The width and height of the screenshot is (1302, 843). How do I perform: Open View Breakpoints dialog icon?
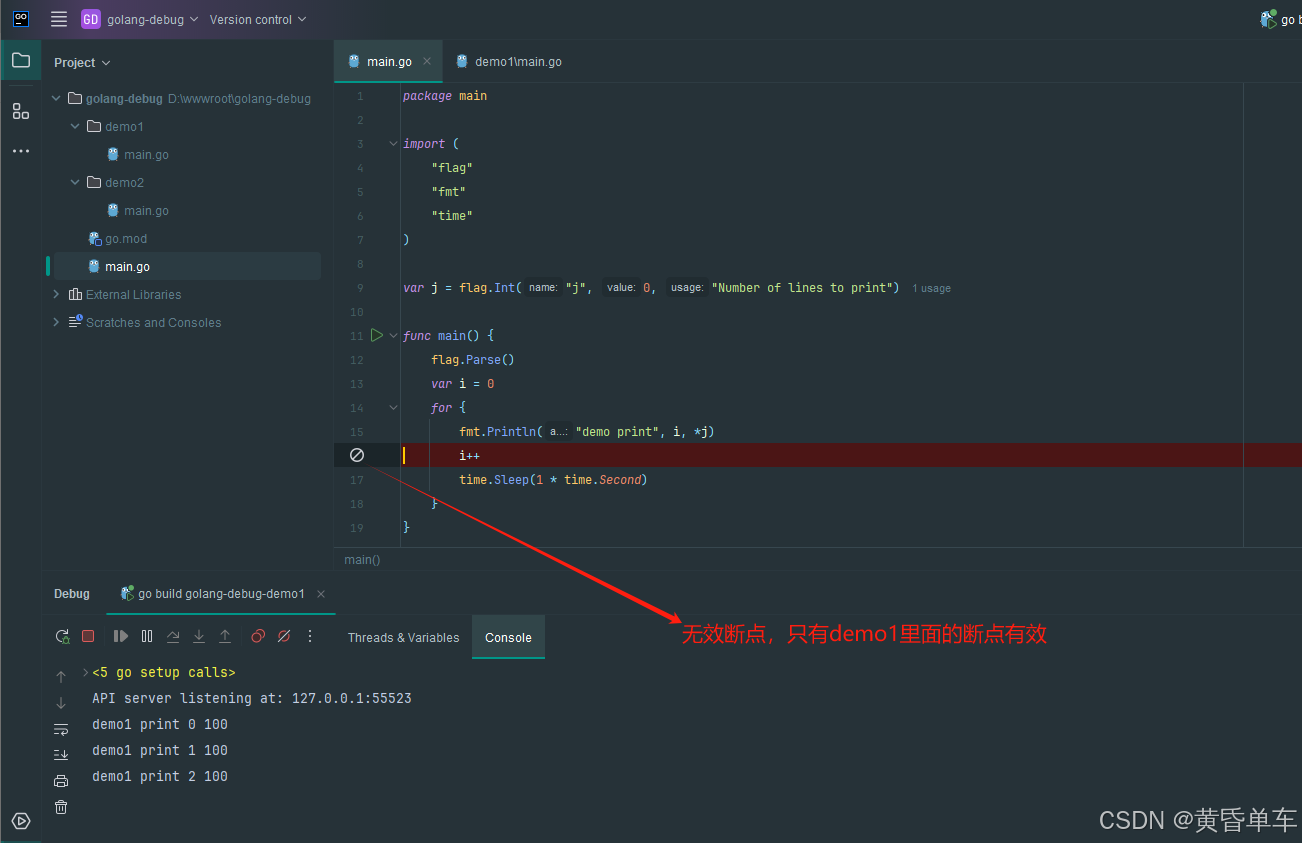pos(258,636)
